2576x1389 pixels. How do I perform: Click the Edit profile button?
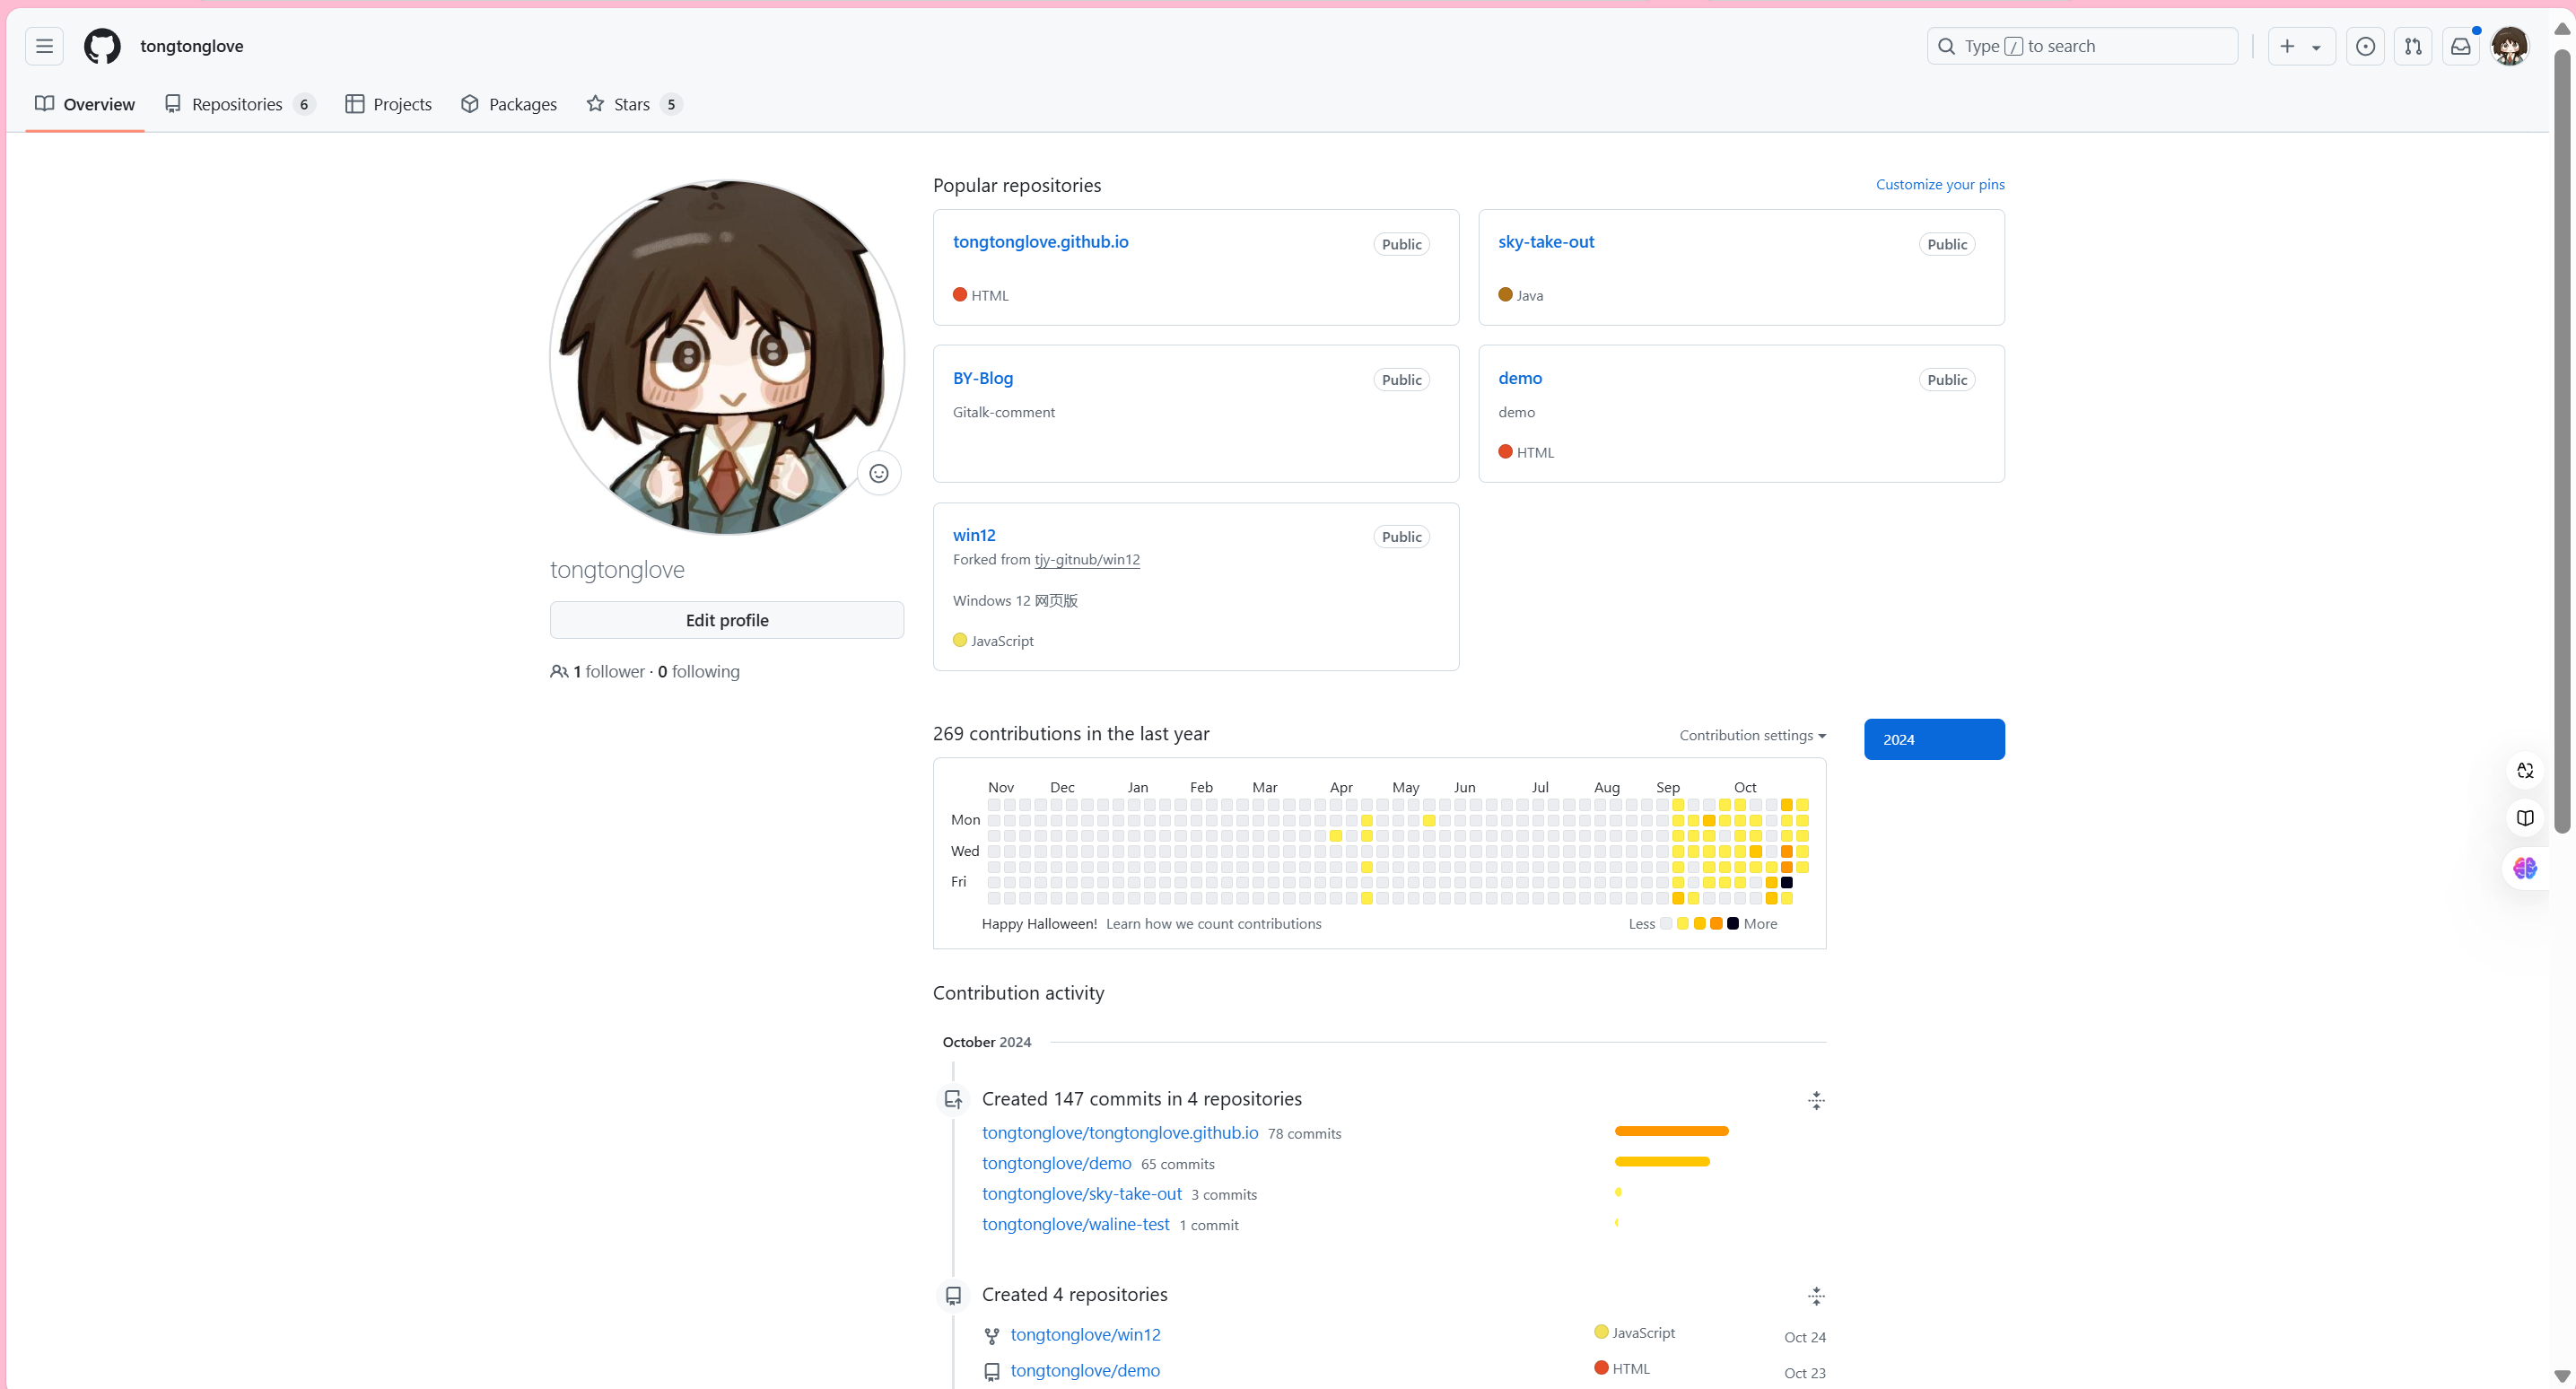(x=727, y=620)
